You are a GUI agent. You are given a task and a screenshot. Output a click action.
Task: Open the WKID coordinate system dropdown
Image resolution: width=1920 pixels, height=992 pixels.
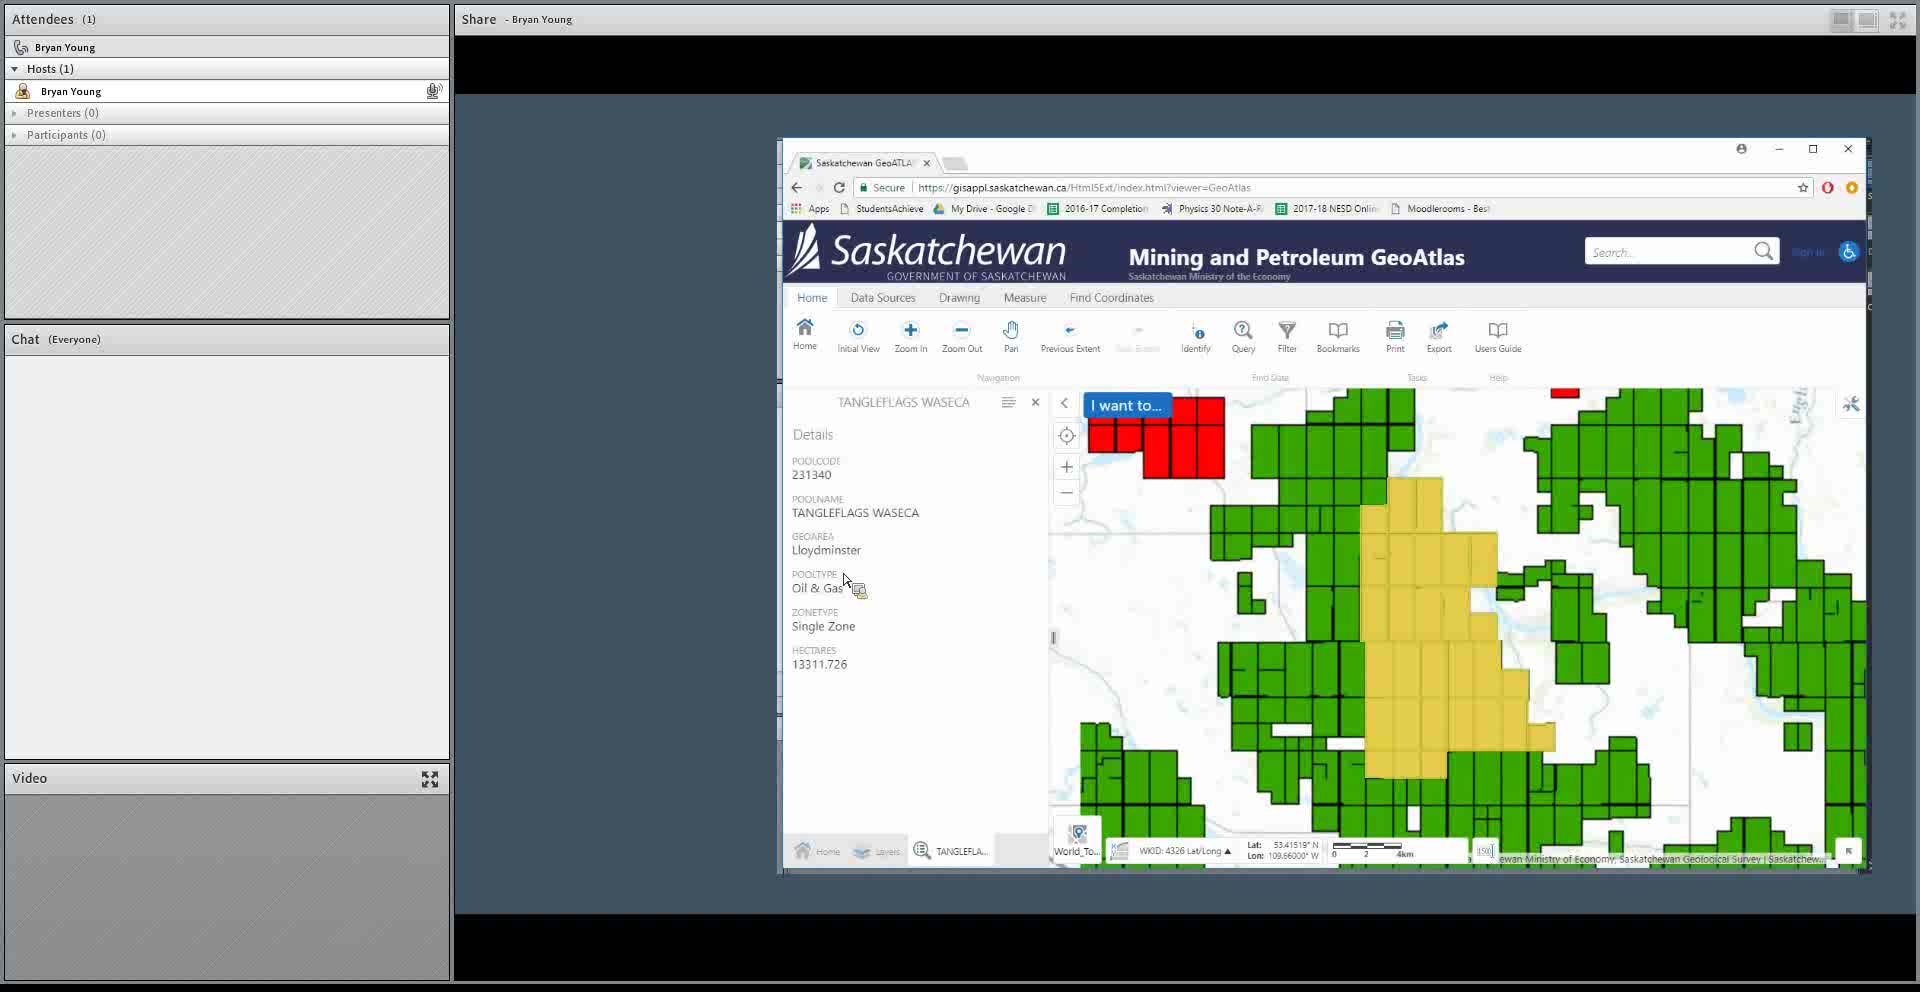click(1184, 851)
